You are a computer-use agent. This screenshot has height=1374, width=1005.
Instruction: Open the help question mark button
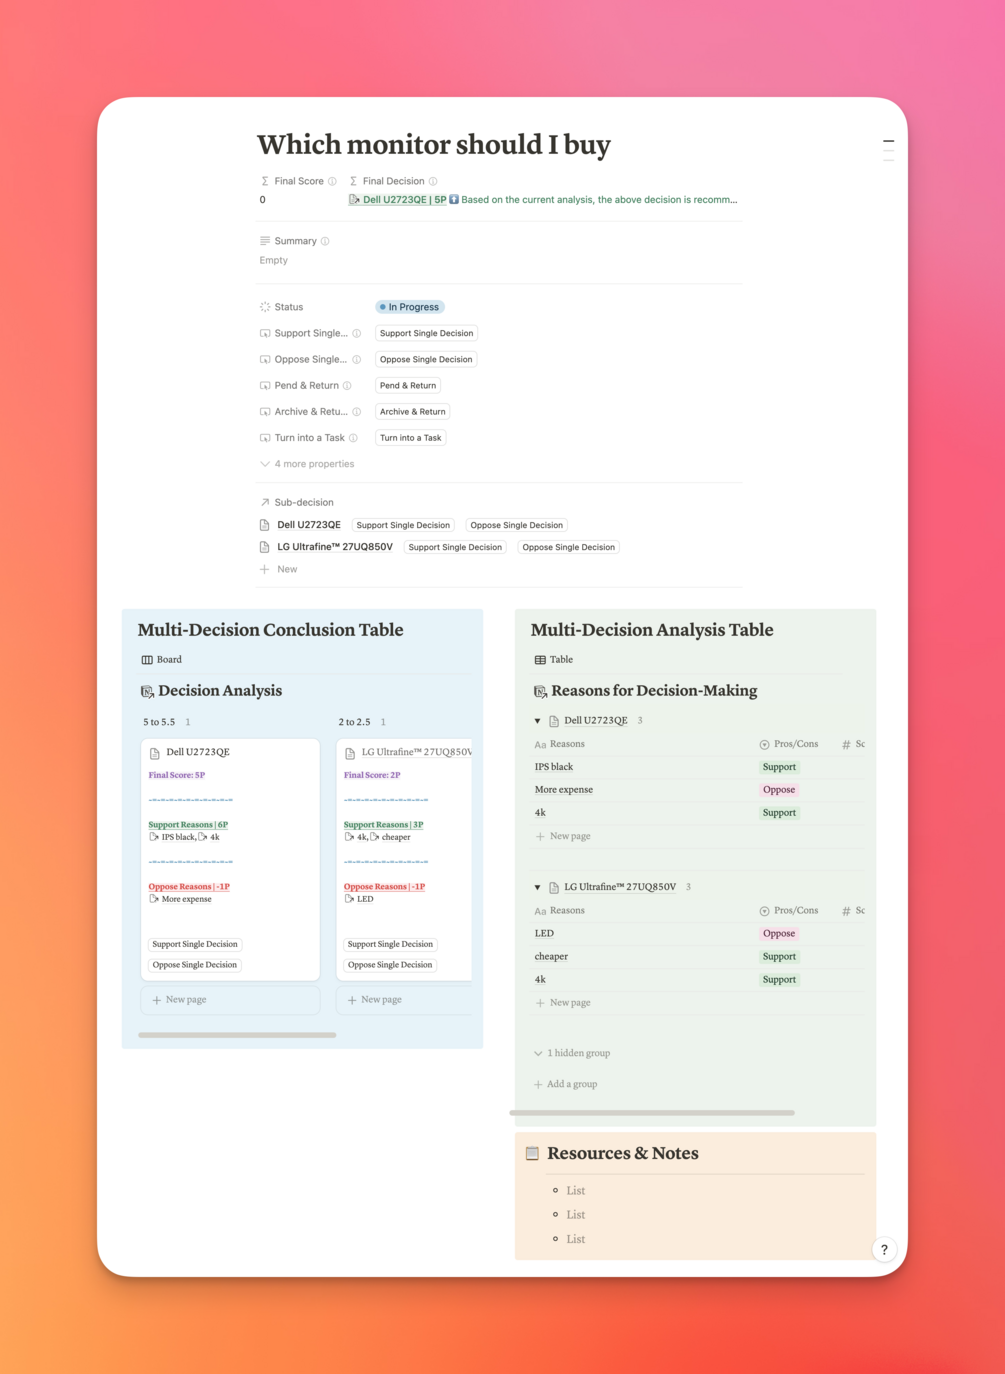click(x=884, y=1249)
